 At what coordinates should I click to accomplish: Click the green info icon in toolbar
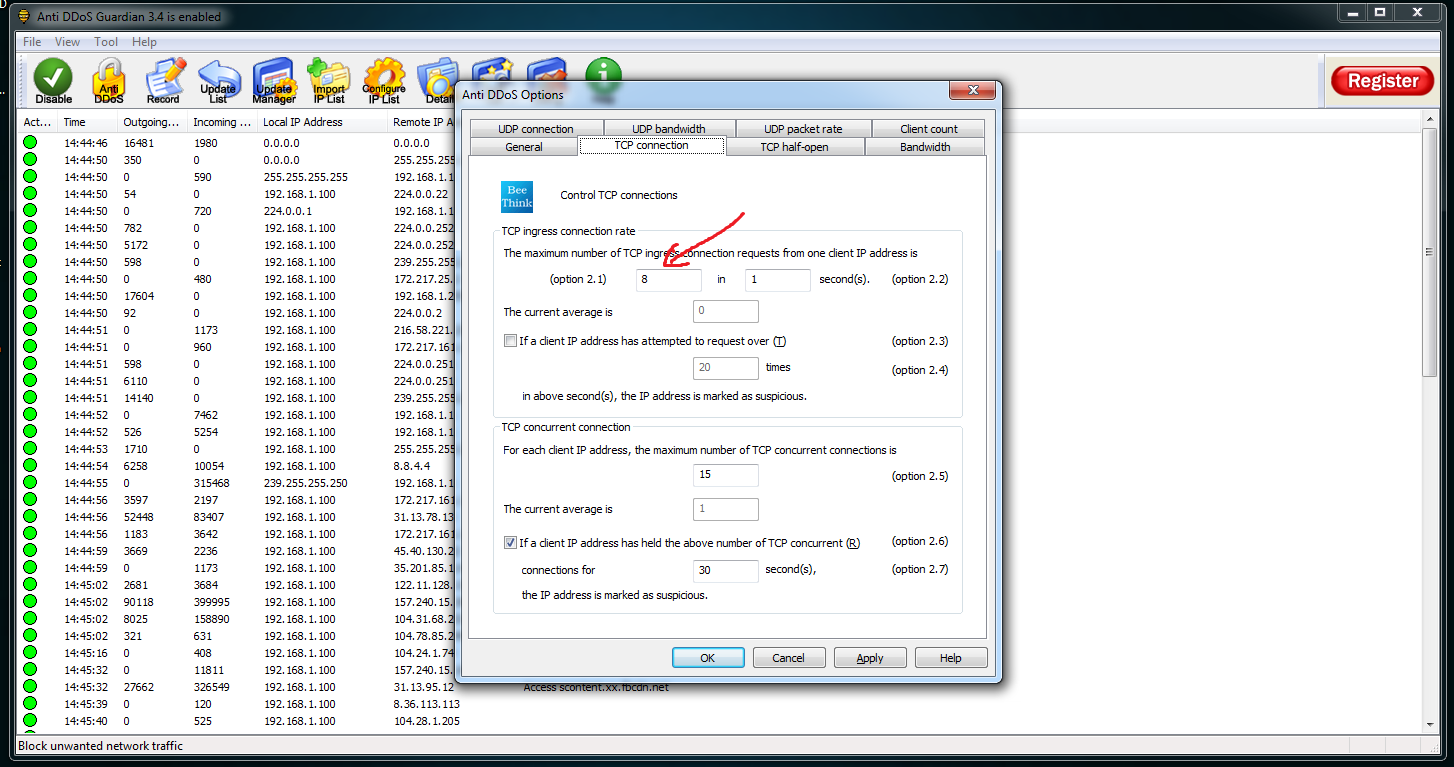coord(603,74)
